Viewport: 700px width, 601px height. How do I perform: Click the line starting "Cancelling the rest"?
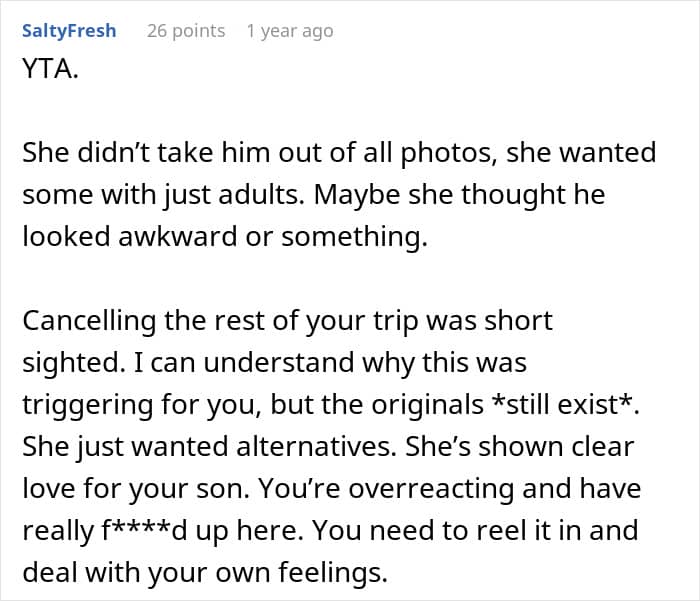point(287,322)
